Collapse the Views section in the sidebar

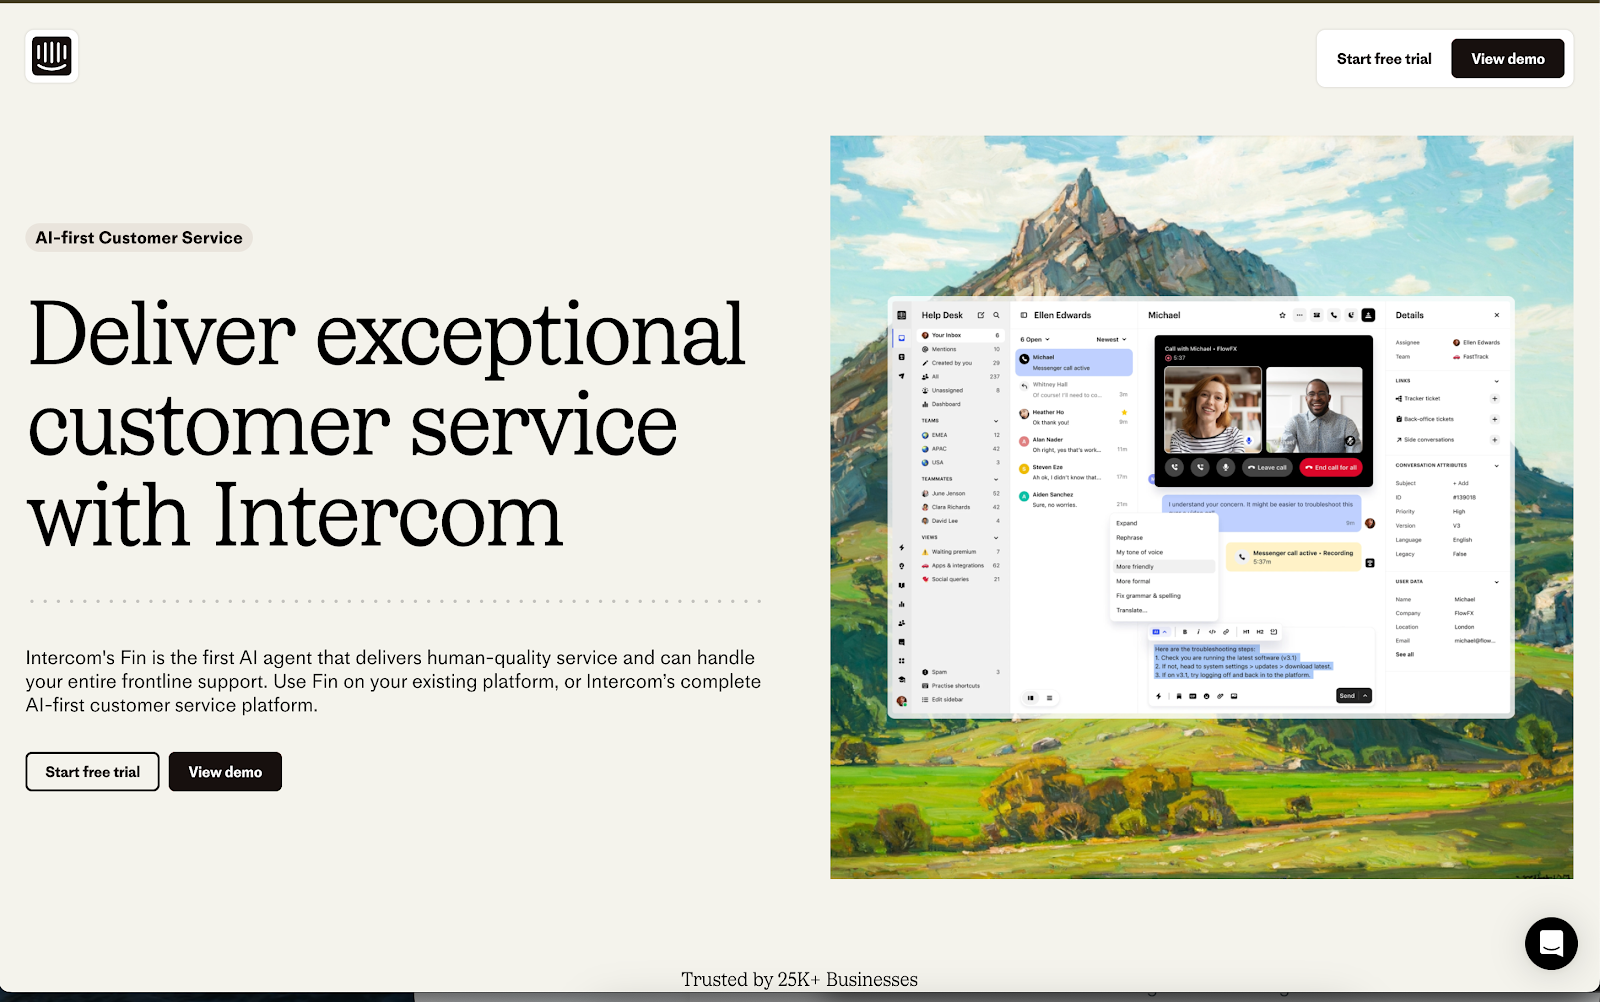pos(996,538)
